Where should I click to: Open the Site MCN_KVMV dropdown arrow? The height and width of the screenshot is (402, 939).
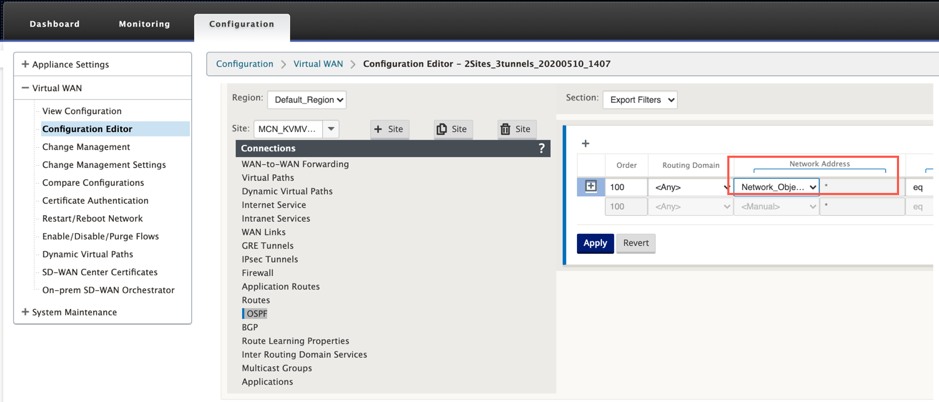[331, 129]
